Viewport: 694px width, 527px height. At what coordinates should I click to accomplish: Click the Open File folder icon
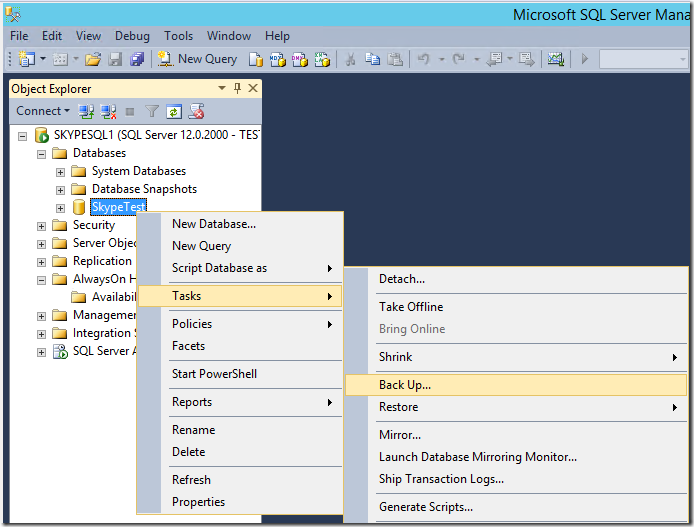point(93,59)
